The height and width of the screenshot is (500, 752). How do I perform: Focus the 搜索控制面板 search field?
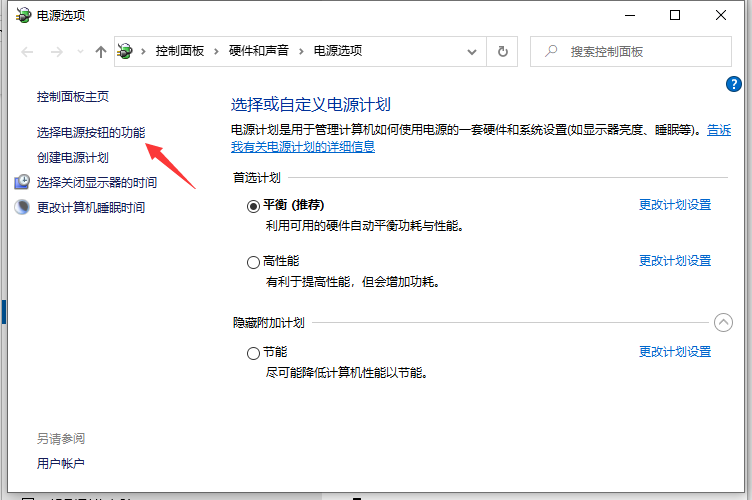point(631,51)
